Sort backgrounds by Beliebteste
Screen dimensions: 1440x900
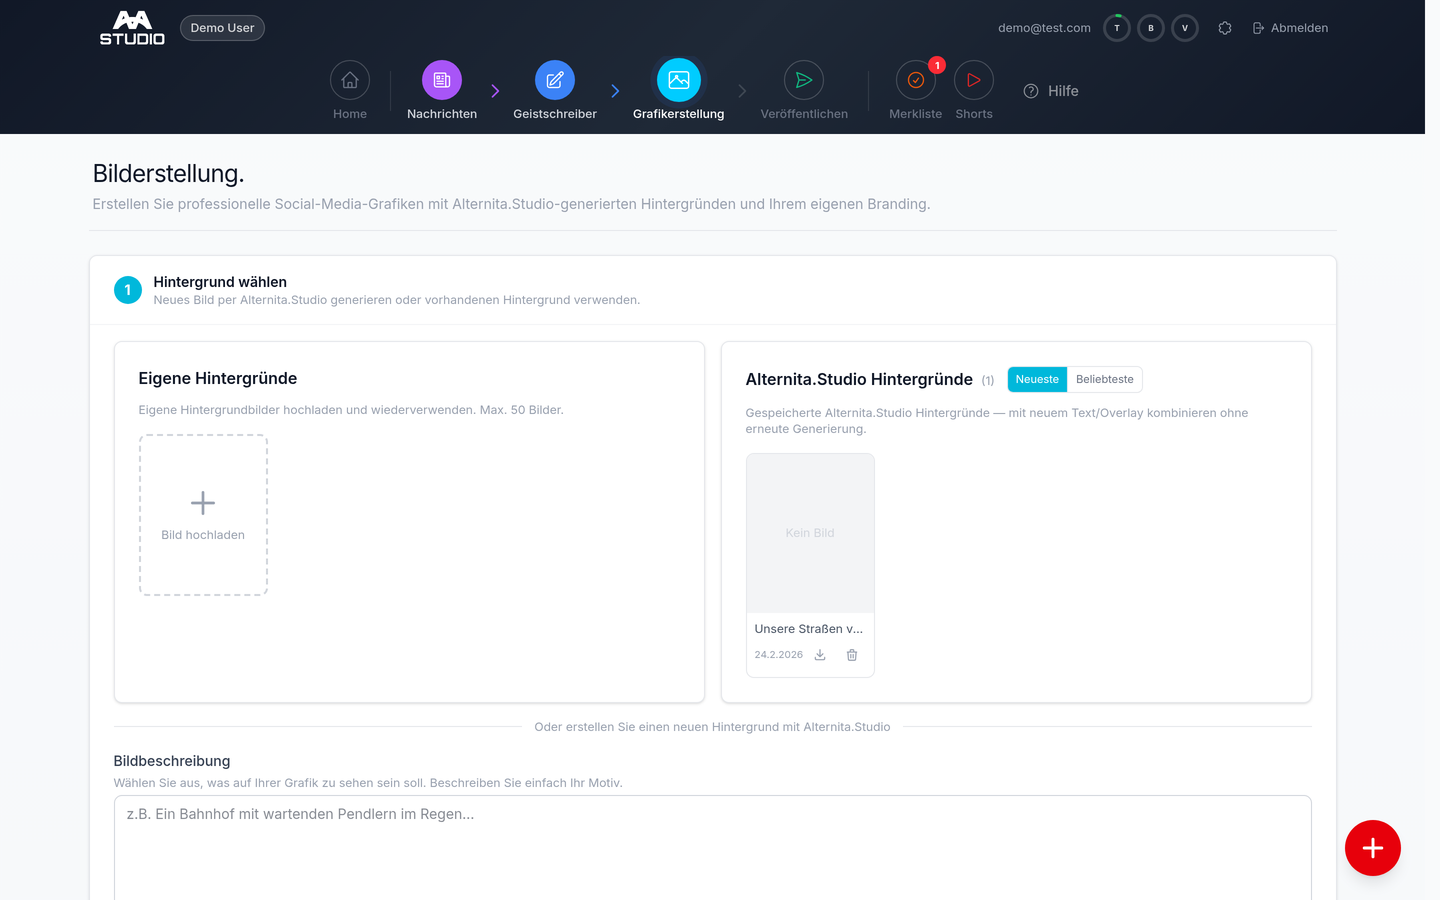click(1105, 380)
